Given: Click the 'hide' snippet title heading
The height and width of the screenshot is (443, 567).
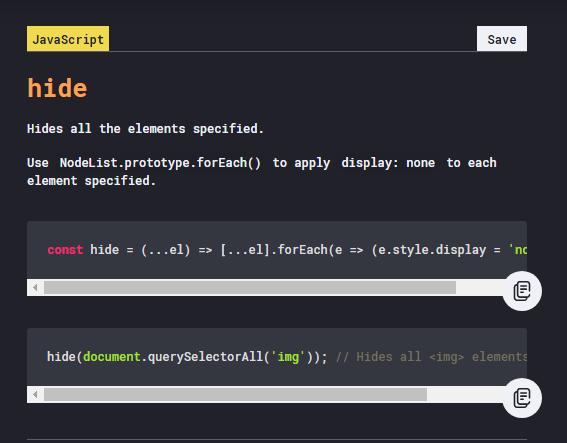Looking at the screenshot, I should click(x=57, y=88).
